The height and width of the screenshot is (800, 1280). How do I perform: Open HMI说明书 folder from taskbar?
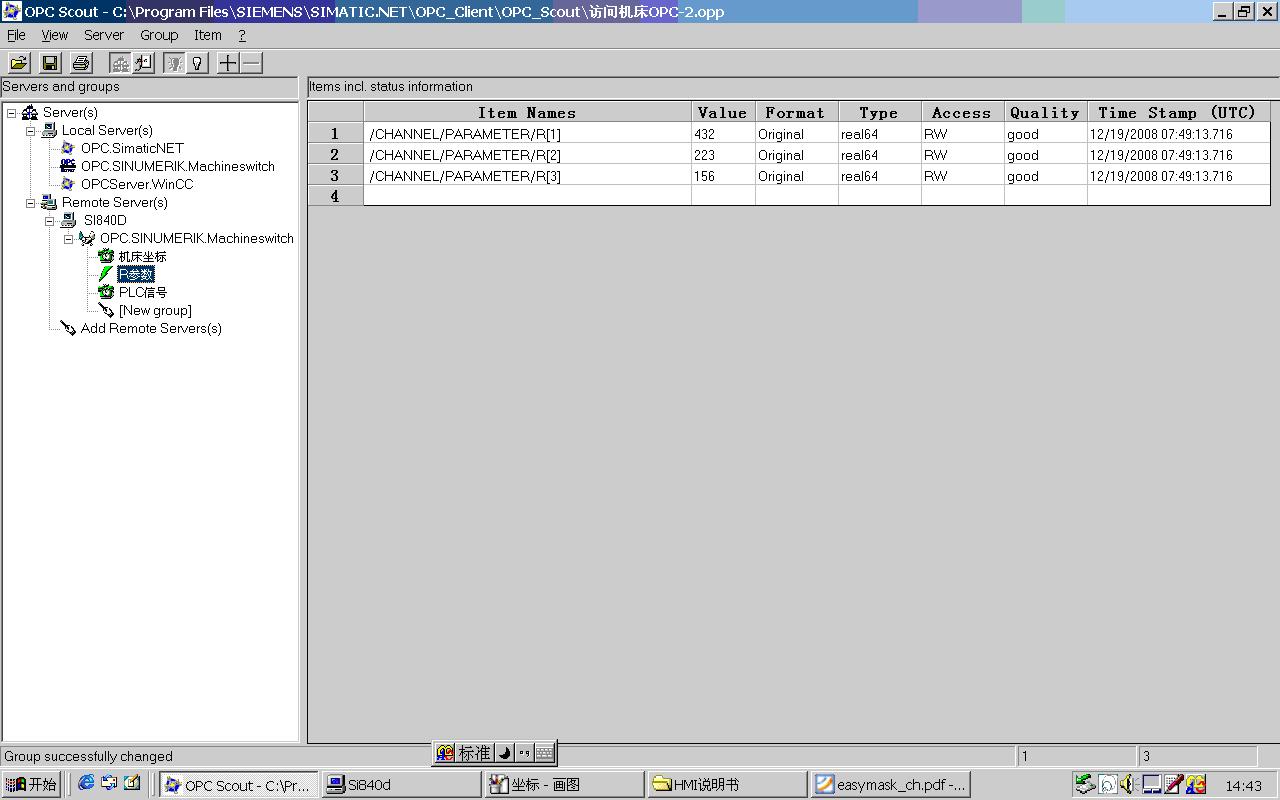pos(727,785)
